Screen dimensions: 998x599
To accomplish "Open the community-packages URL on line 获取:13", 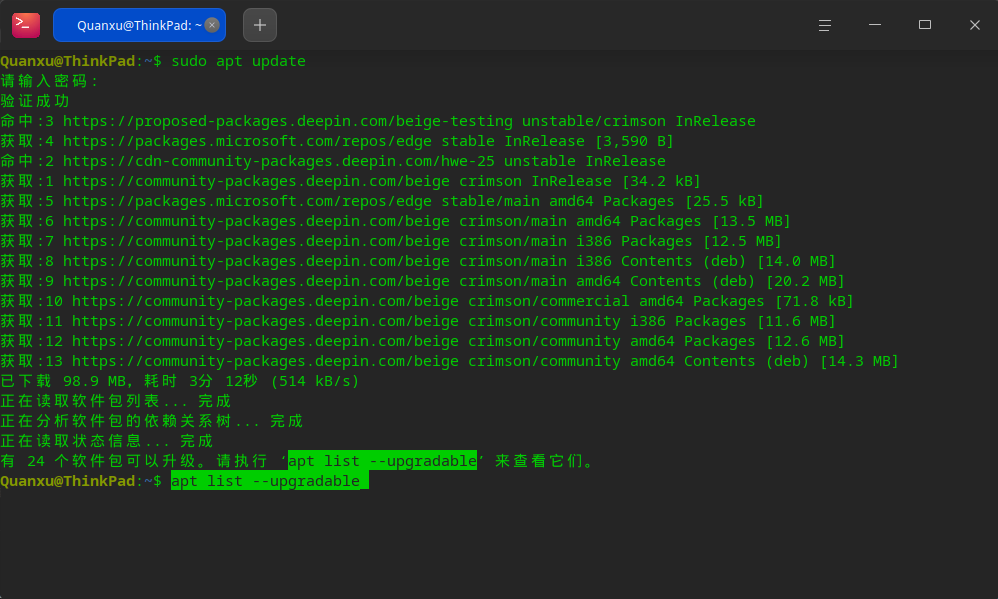I will pos(265,361).
